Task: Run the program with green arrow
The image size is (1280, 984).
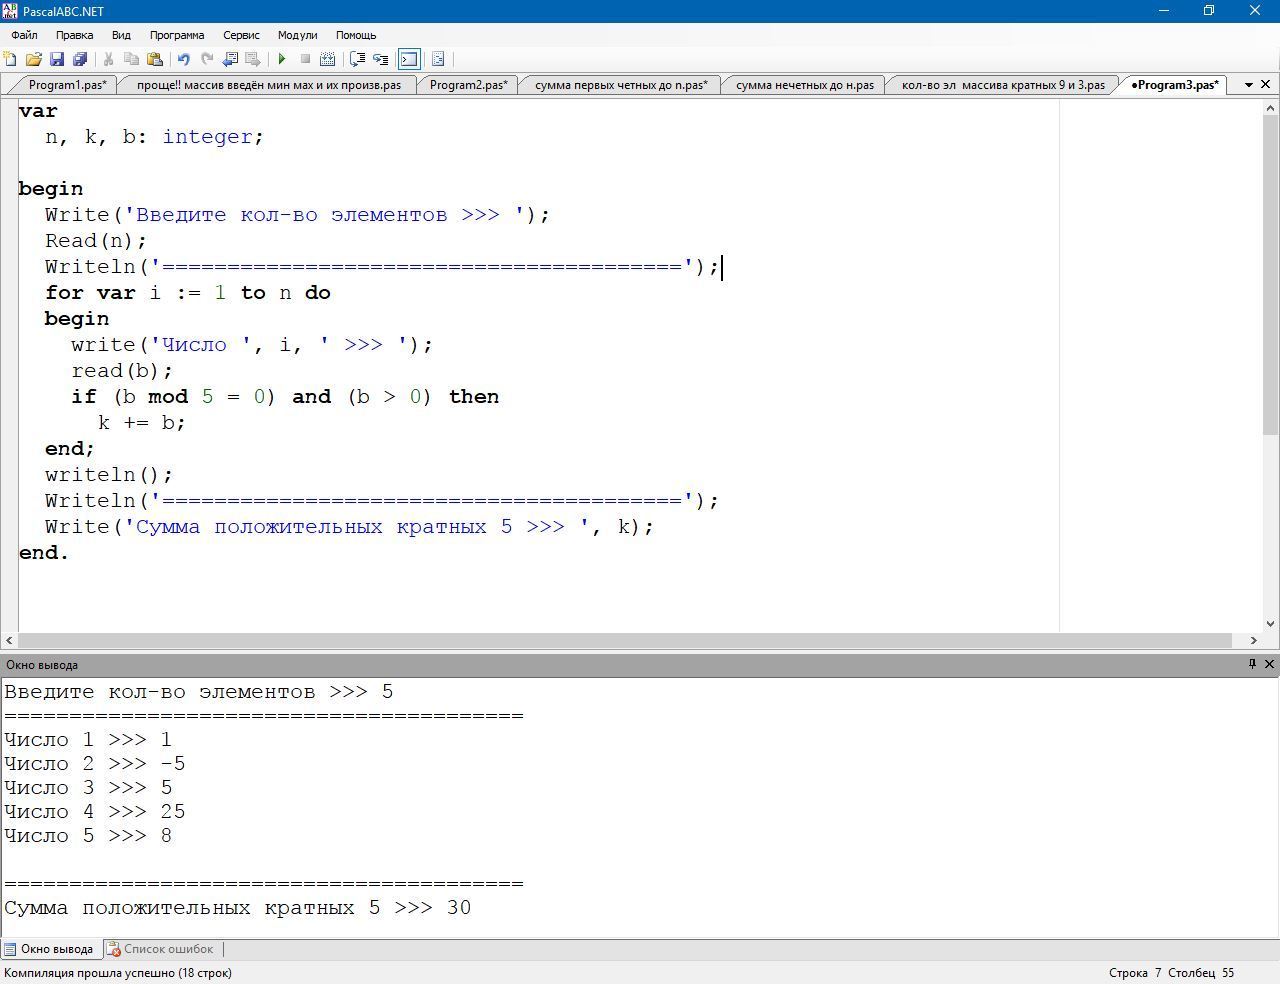Action: (x=282, y=59)
